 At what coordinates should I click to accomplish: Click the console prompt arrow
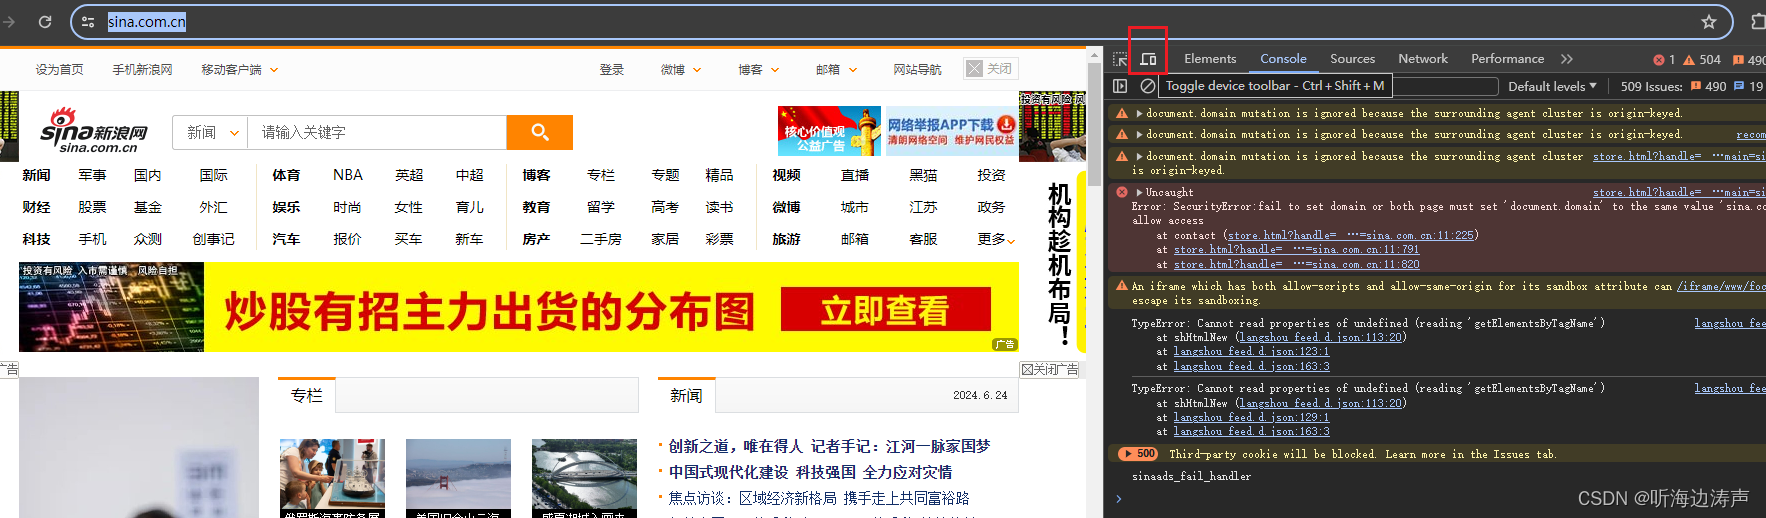point(1119,498)
